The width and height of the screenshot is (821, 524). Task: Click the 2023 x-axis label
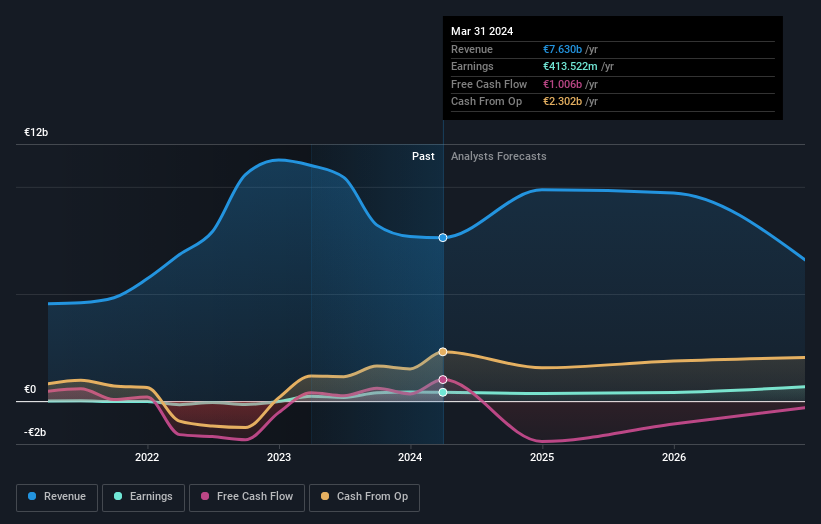(x=279, y=457)
